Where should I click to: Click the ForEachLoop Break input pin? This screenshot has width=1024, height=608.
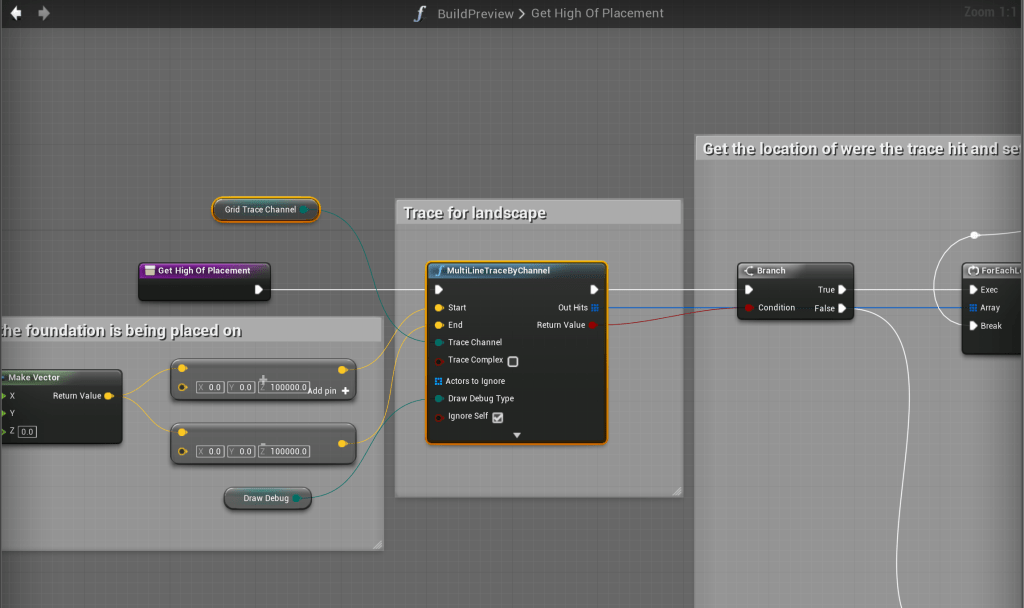coord(974,325)
